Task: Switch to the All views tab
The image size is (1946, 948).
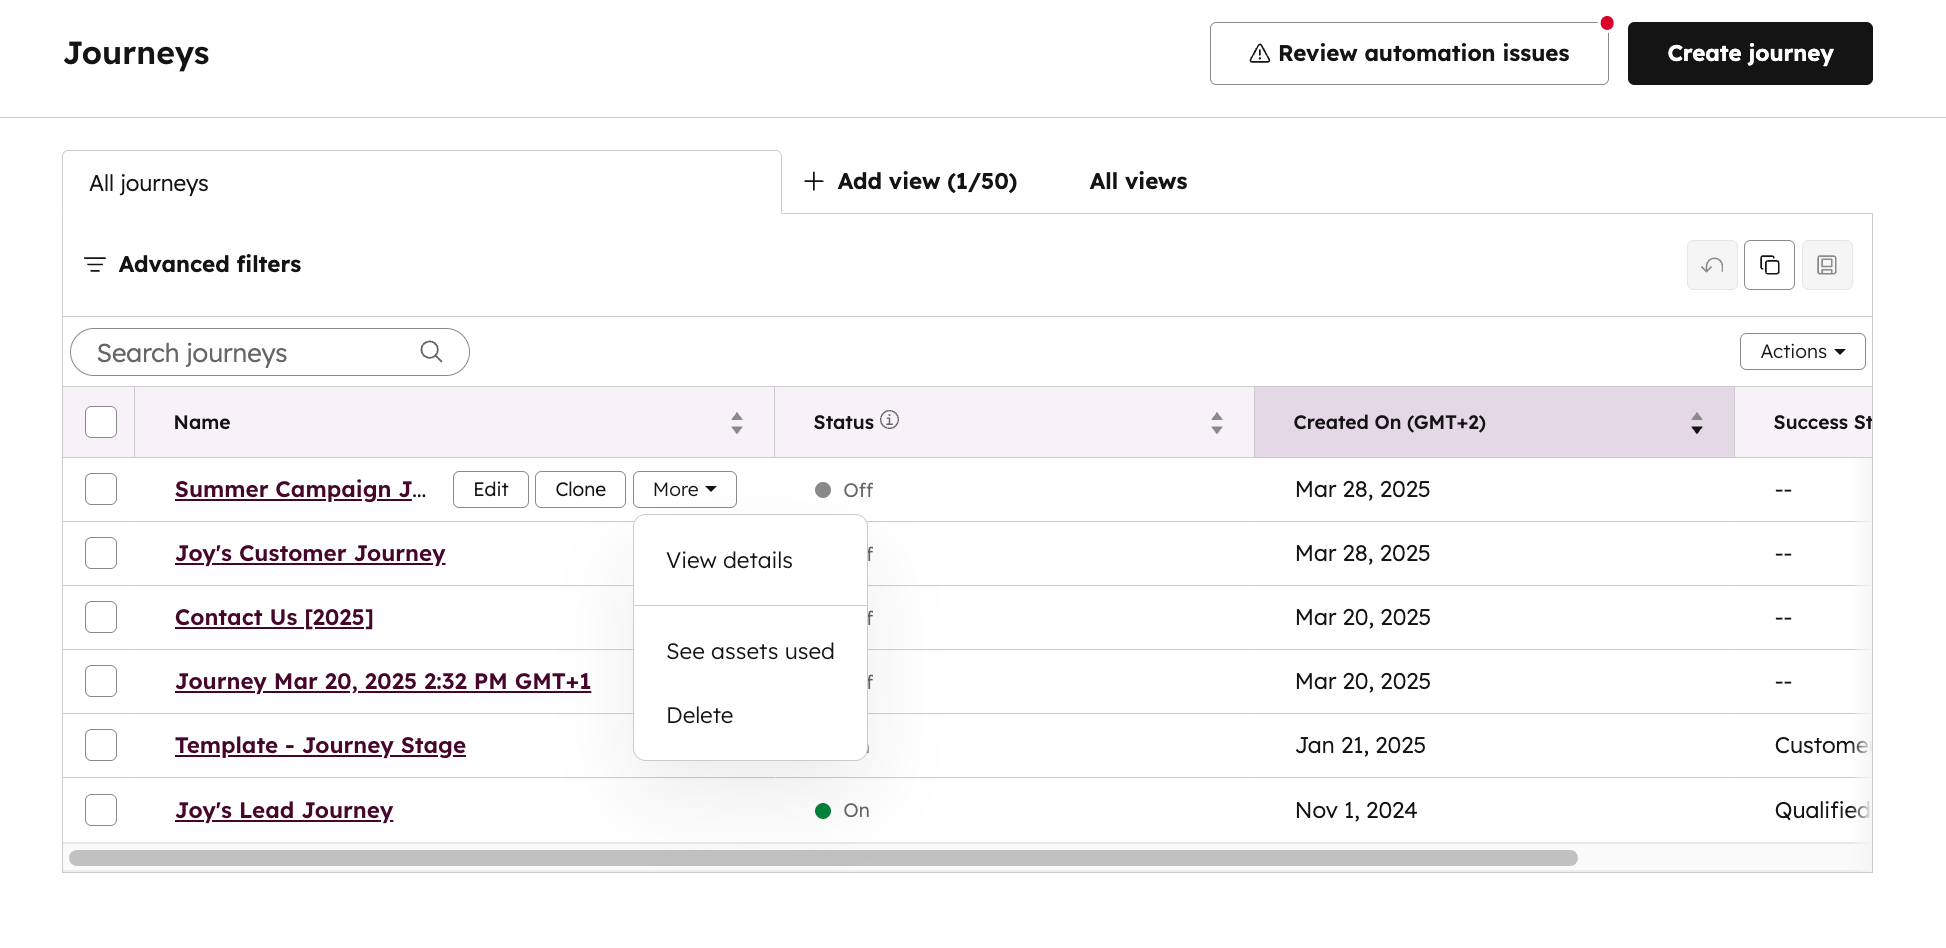Action: [x=1137, y=181]
